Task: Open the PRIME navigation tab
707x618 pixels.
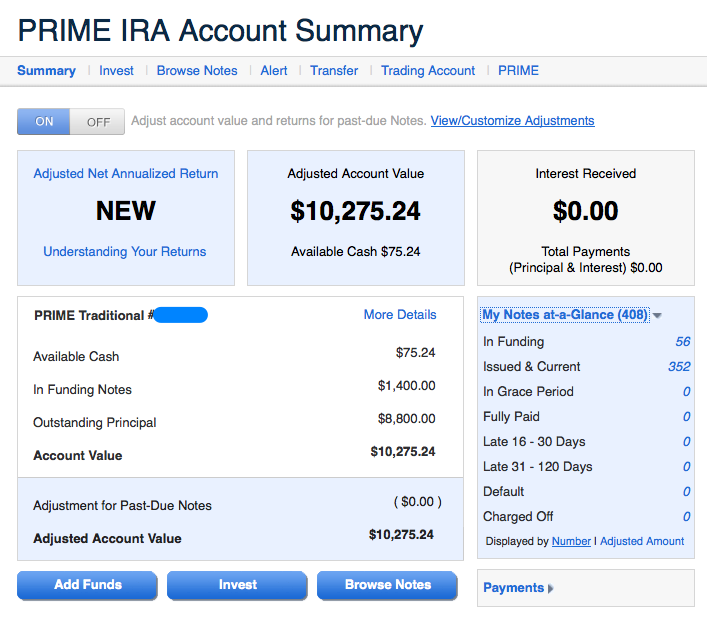Action: (518, 71)
